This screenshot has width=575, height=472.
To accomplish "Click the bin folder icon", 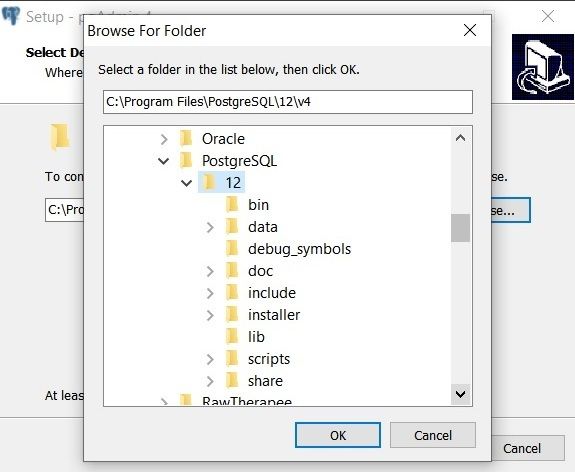I will pos(232,205).
